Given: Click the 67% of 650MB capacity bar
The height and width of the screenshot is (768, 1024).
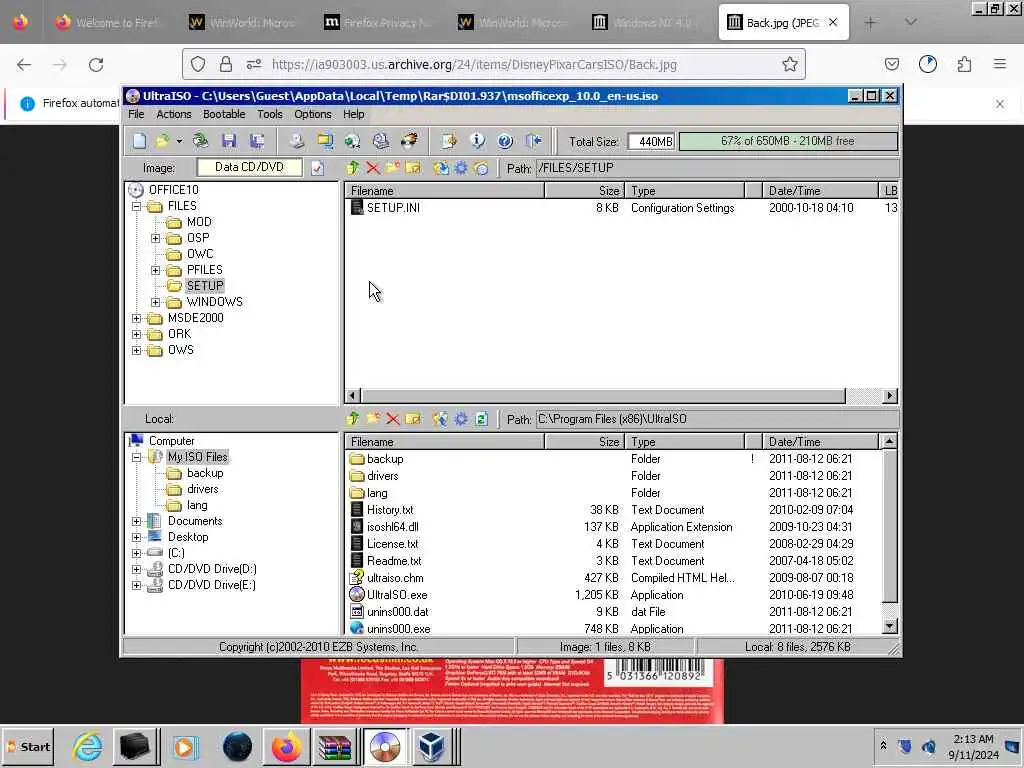Looking at the screenshot, I should (x=788, y=141).
